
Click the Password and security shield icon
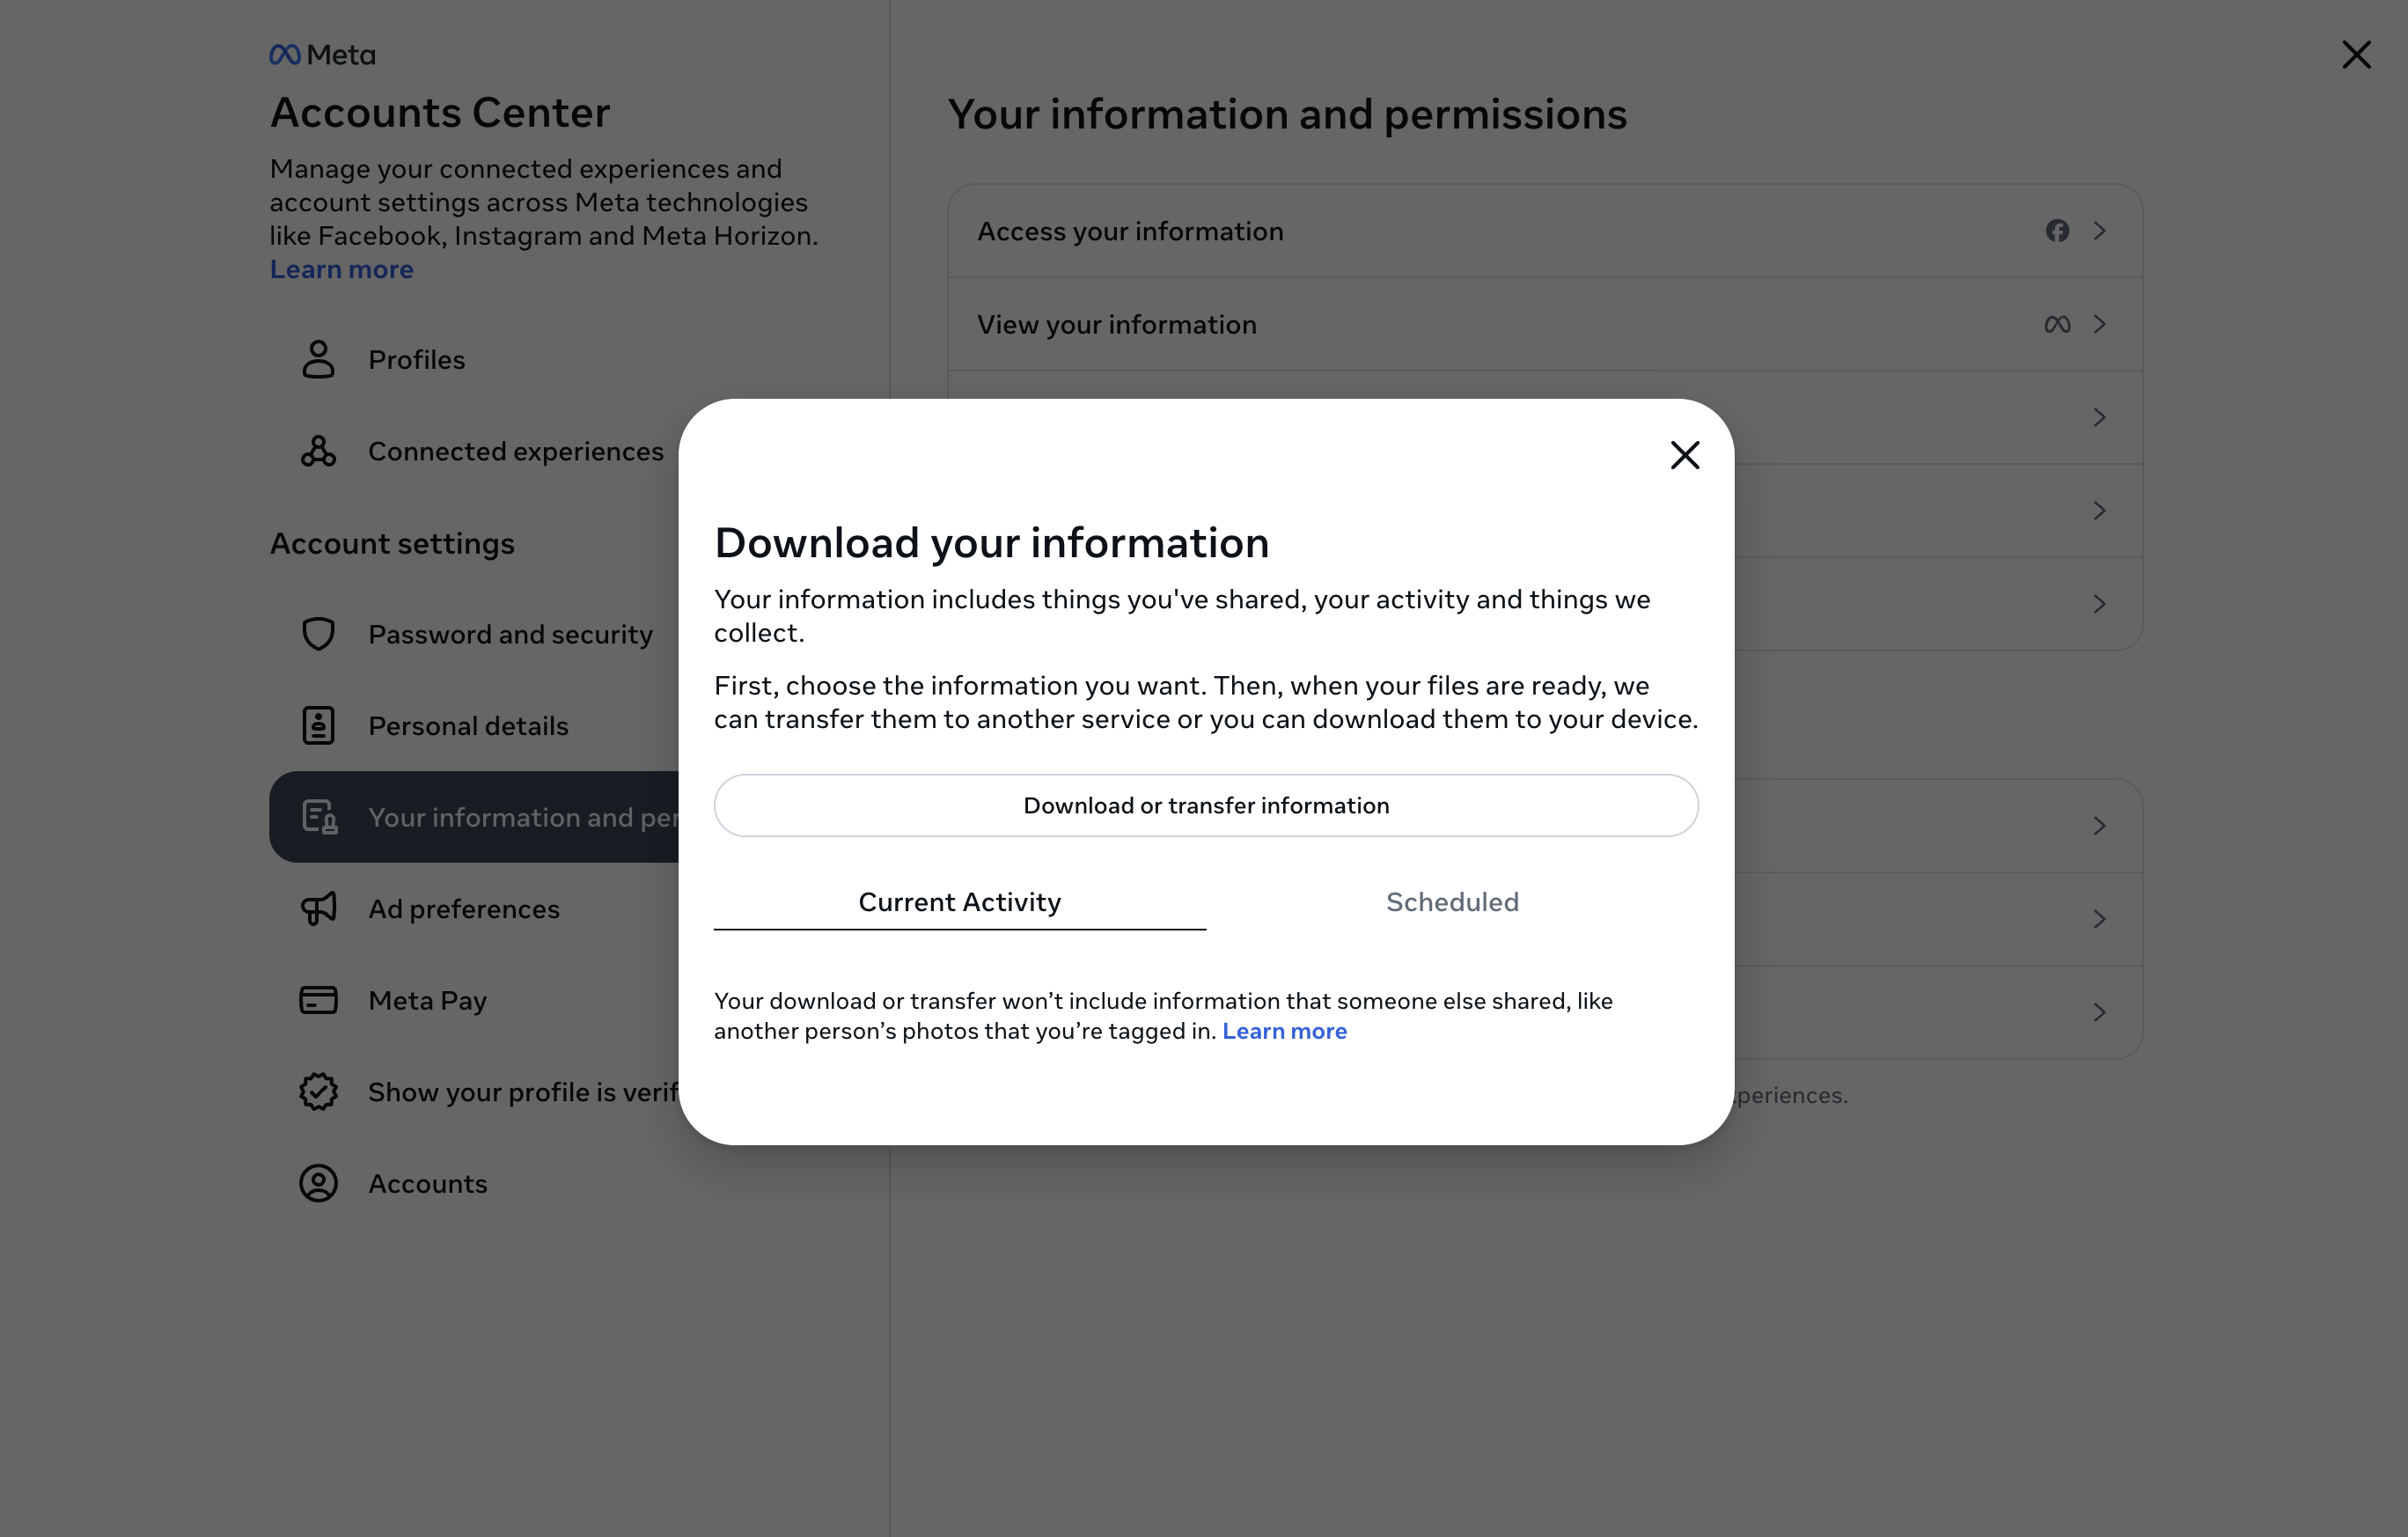coord(318,632)
